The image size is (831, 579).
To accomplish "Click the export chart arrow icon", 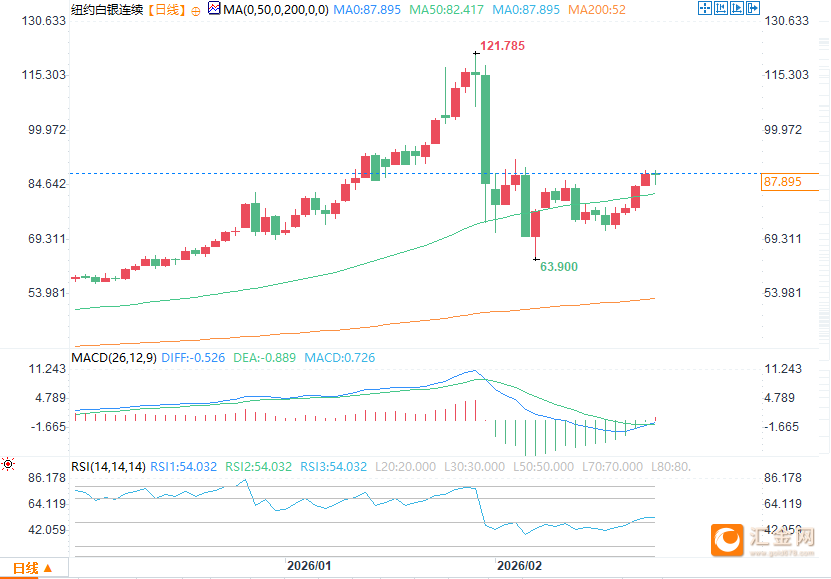I will (x=753, y=8).
